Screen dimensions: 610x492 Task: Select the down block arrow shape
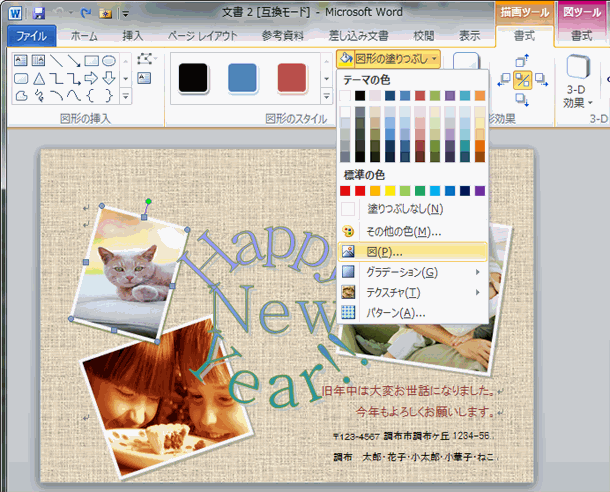(109, 78)
